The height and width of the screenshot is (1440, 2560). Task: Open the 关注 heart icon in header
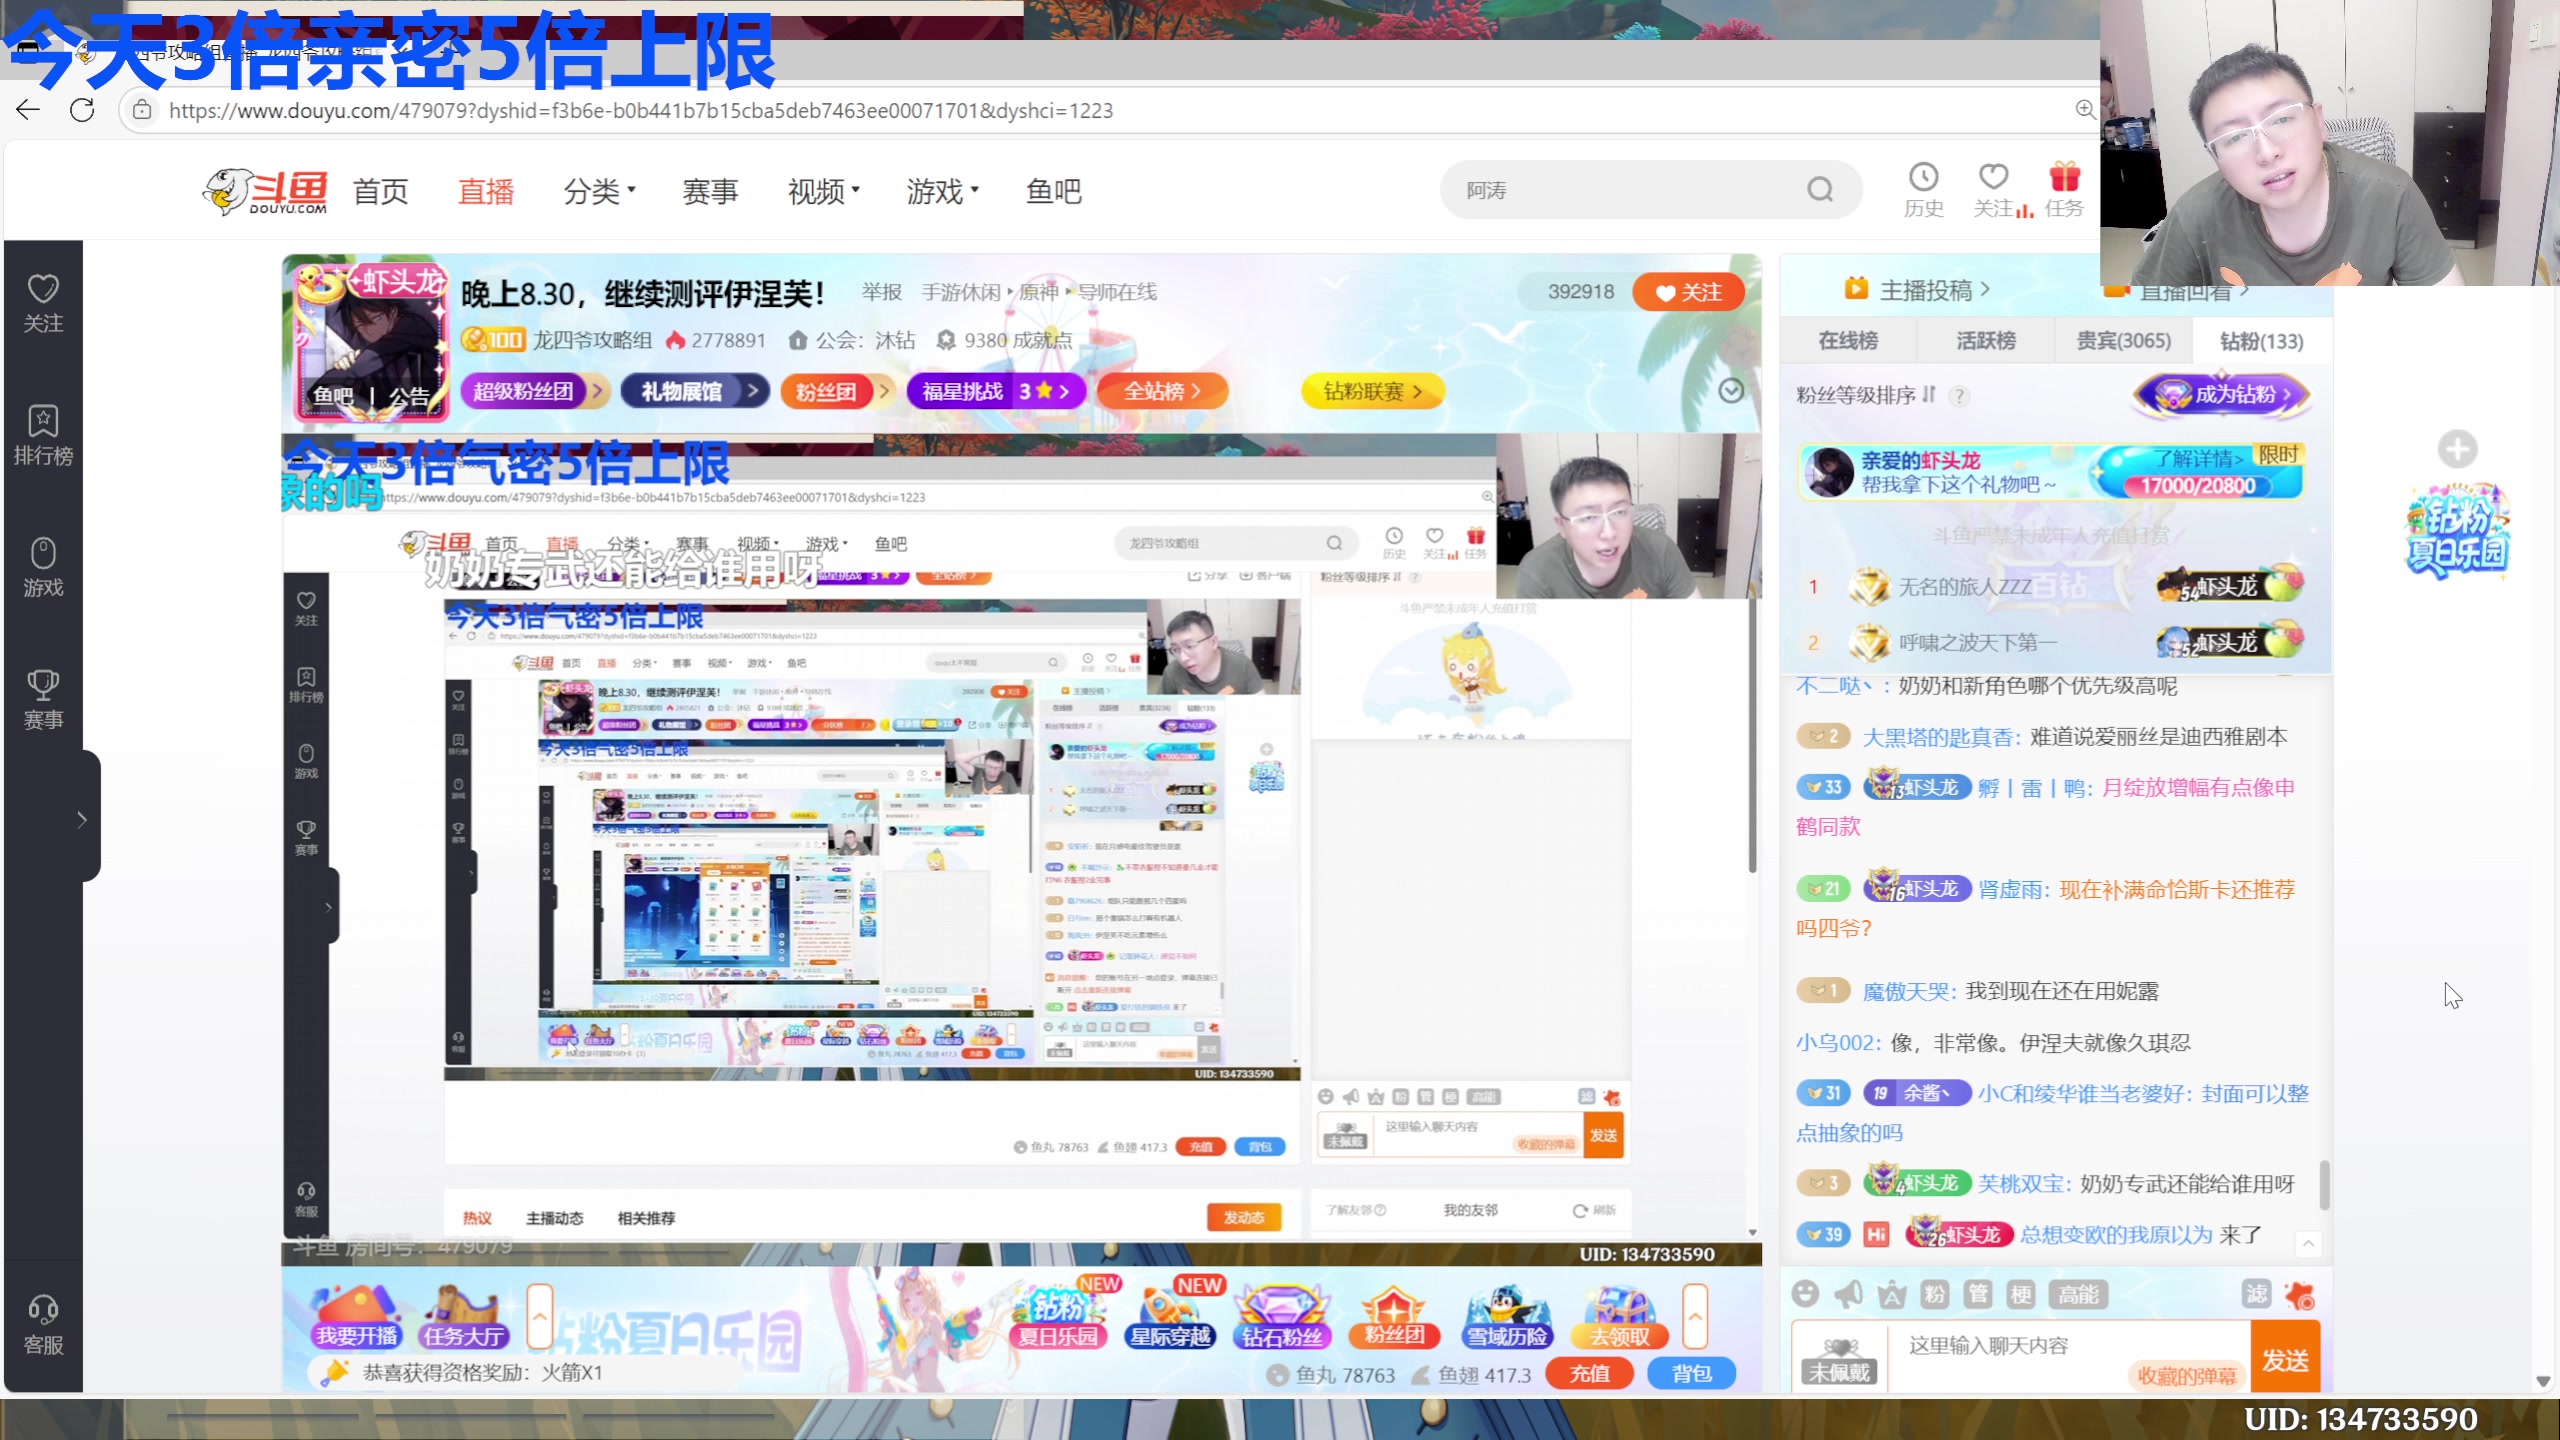tap(1994, 189)
